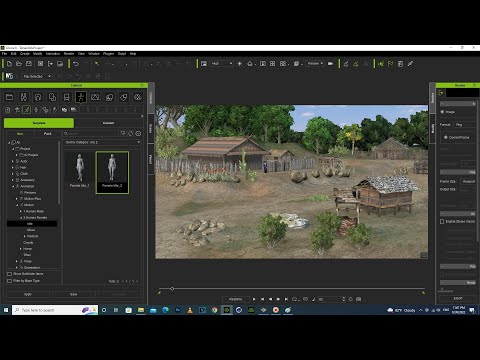Viewport: 480px width, 360px height.
Task: Expand the Cloth tree node
Action: [x=13, y=174]
